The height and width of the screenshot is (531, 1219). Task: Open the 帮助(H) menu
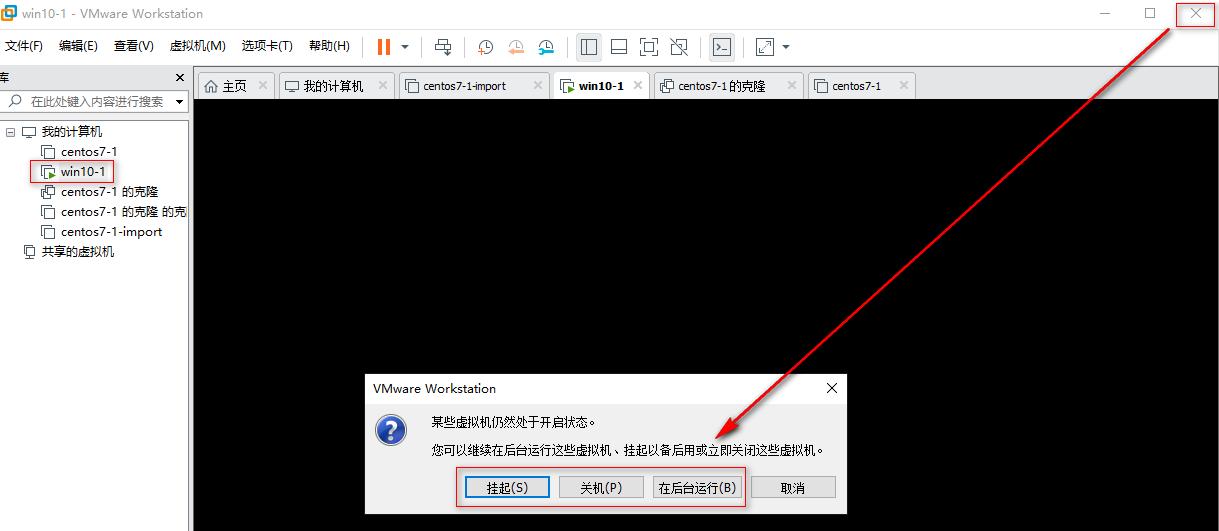[329, 46]
